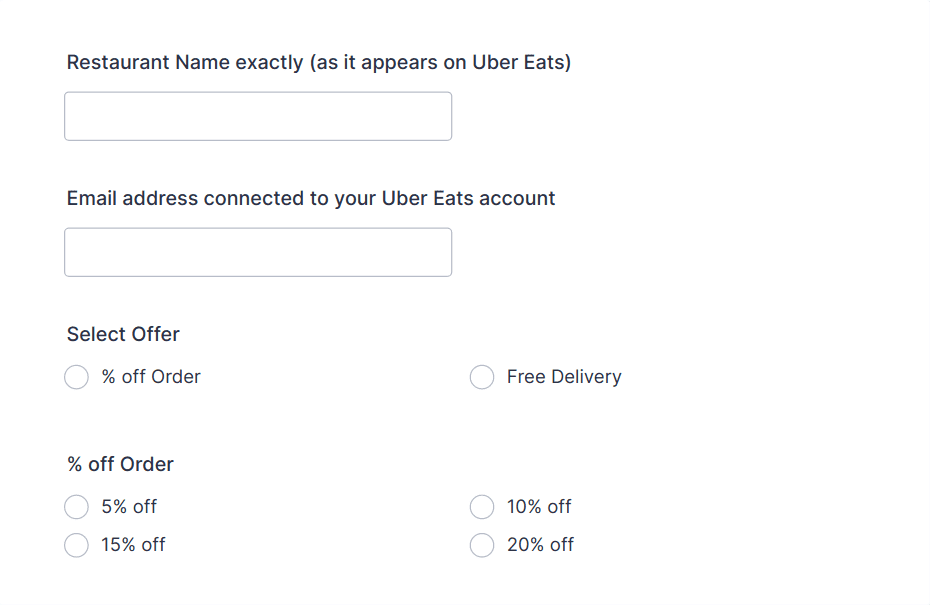Click the % off Order option label text
This screenshot has width=930, height=605.
[x=150, y=377]
